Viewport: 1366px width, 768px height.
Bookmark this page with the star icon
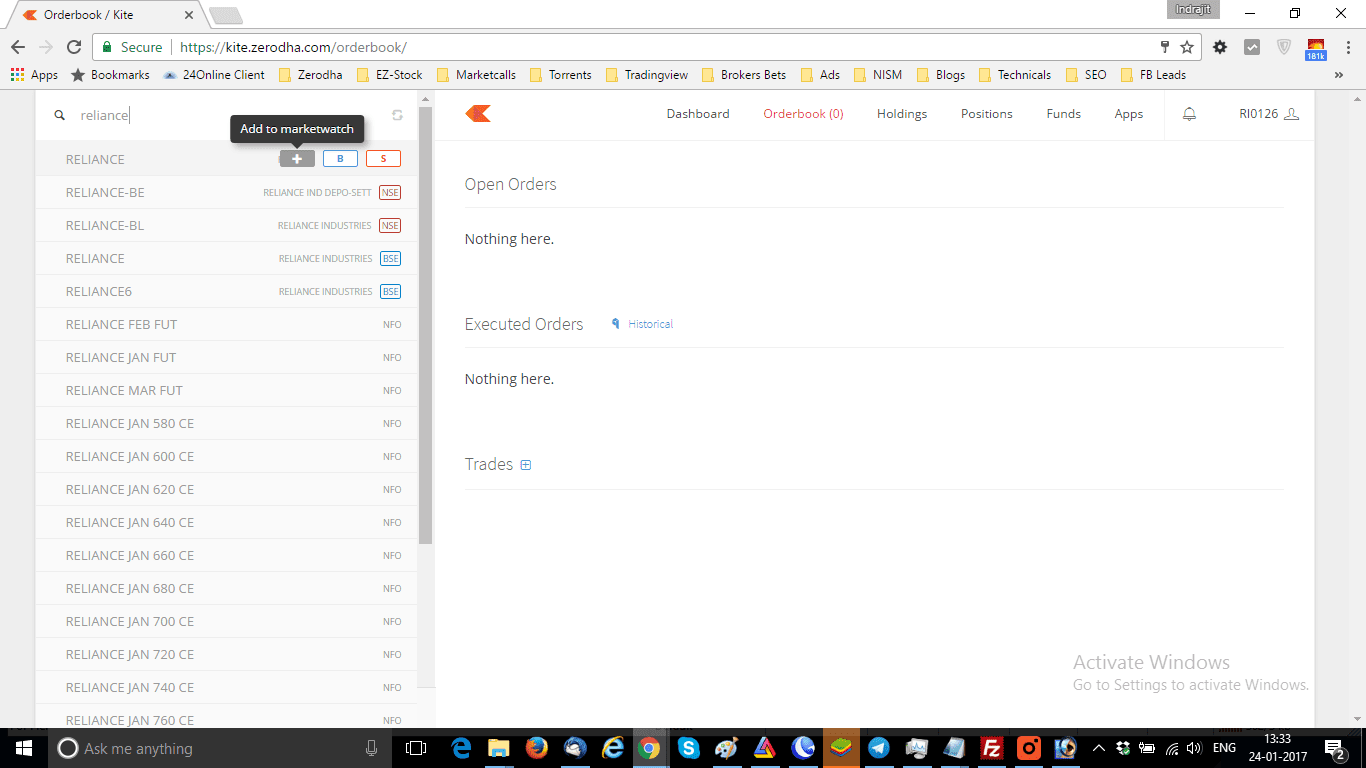point(1187,47)
